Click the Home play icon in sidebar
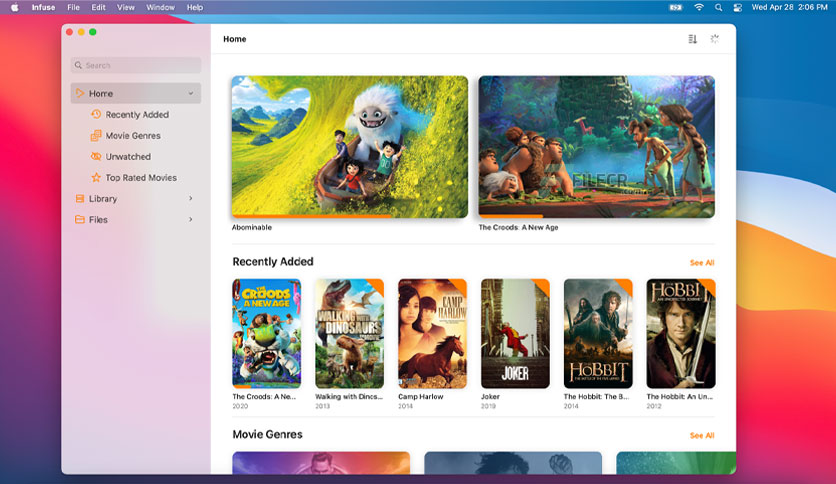836x484 pixels. (80, 93)
